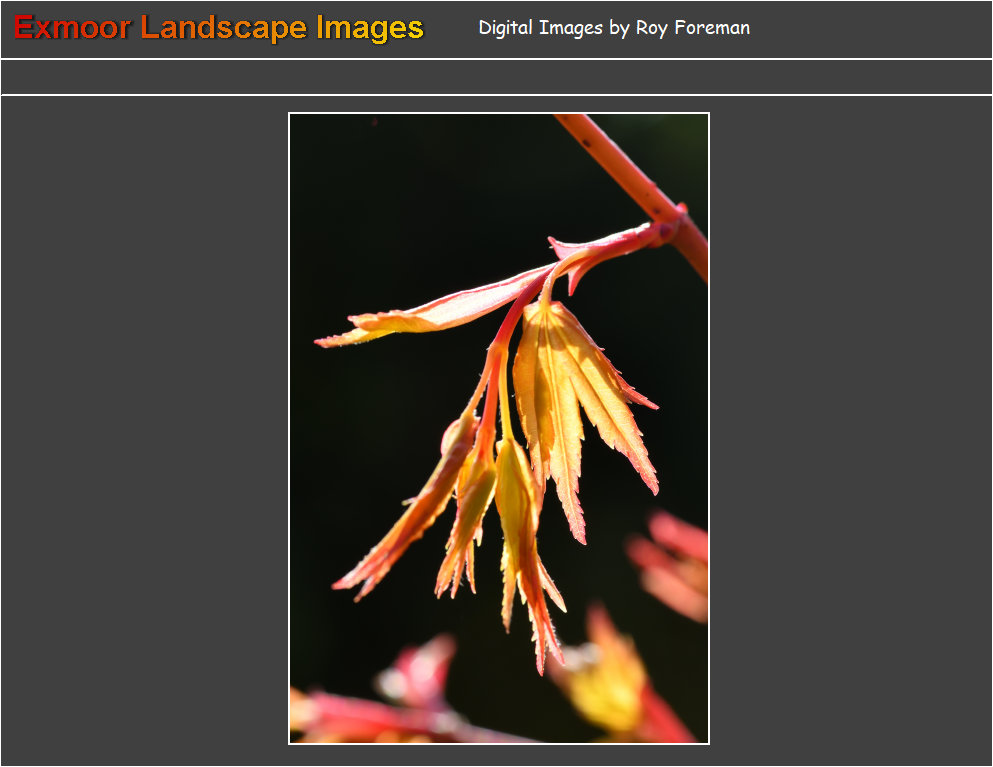The image size is (993, 767).
Task: Click the word 'Exmoor' in the title
Action: (x=72, y=28)
